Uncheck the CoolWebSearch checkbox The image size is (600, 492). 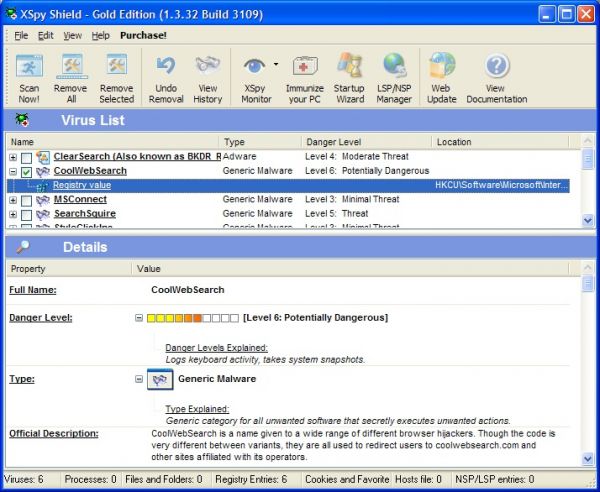(x=26, y=171)
